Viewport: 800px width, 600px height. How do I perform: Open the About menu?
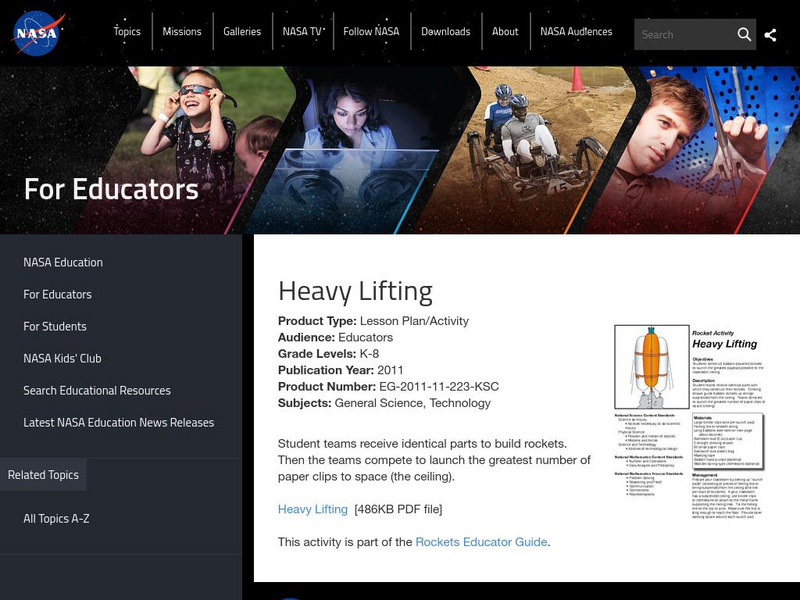pos(505,32)
